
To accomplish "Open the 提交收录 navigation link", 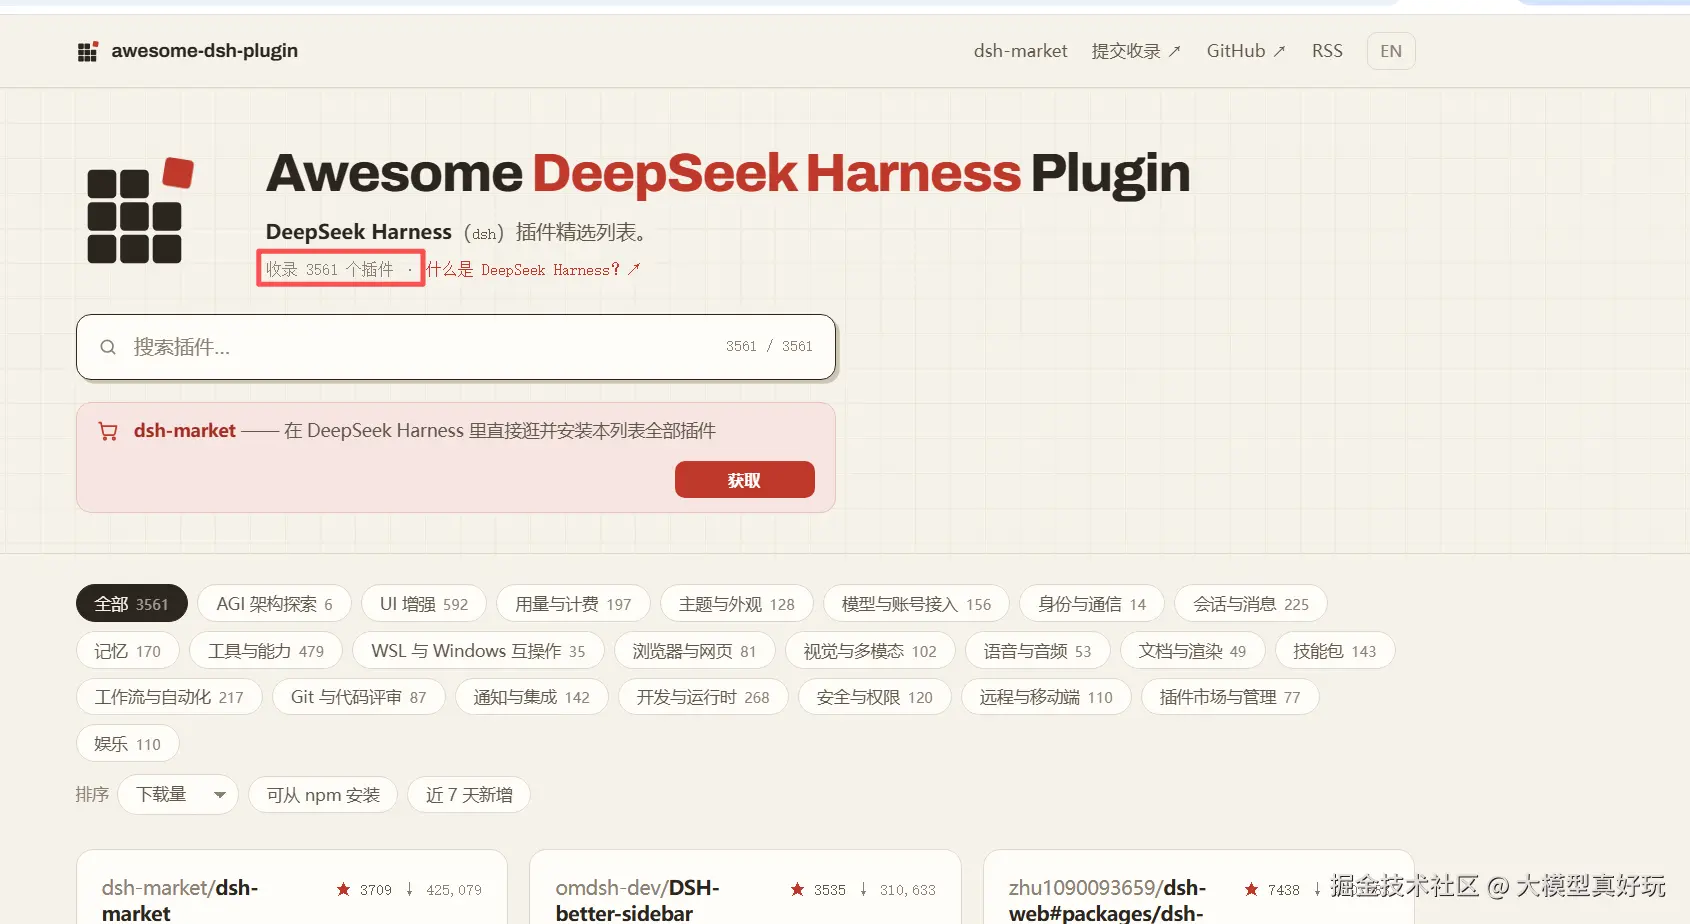I will tap(1136, 51).
